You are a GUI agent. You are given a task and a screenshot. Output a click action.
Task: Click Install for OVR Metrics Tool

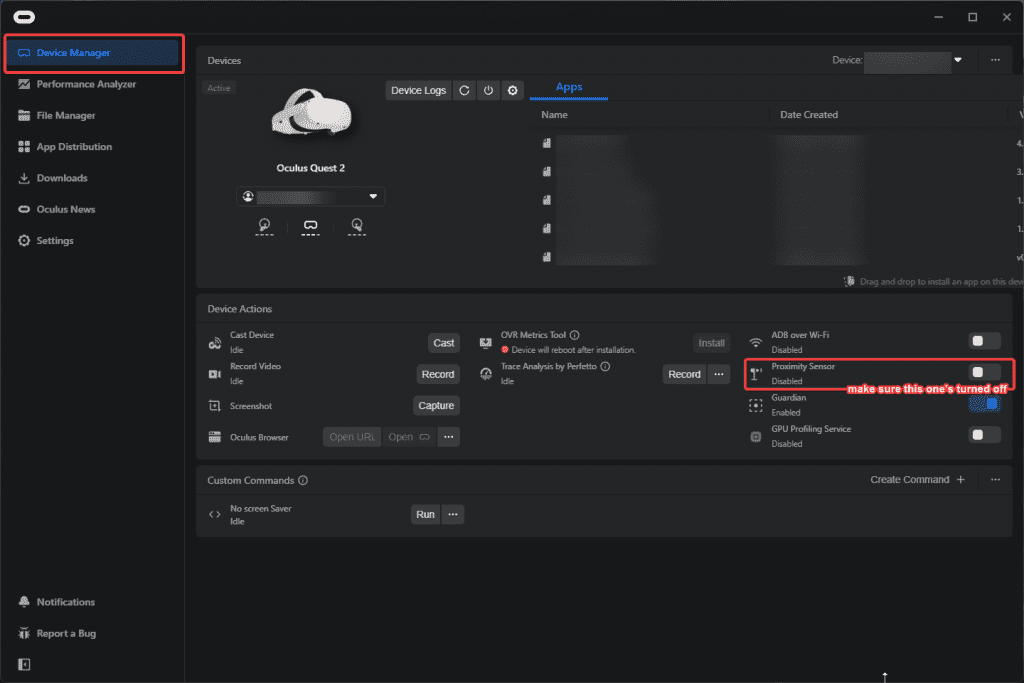pos(711,343)
